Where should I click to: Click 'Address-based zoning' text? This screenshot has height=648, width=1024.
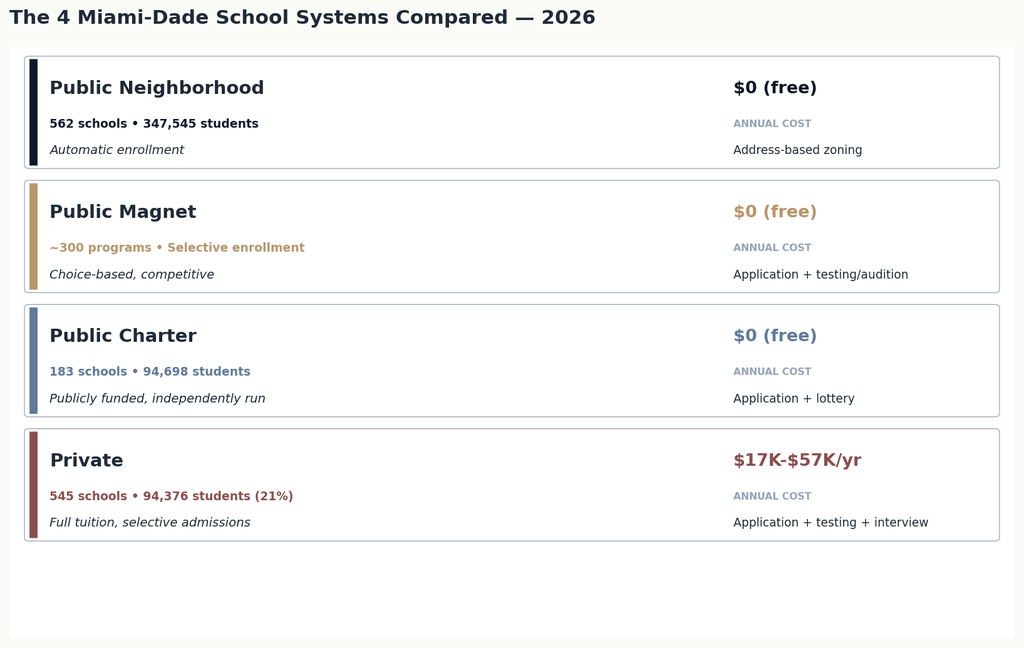click(x=797, y=150)
